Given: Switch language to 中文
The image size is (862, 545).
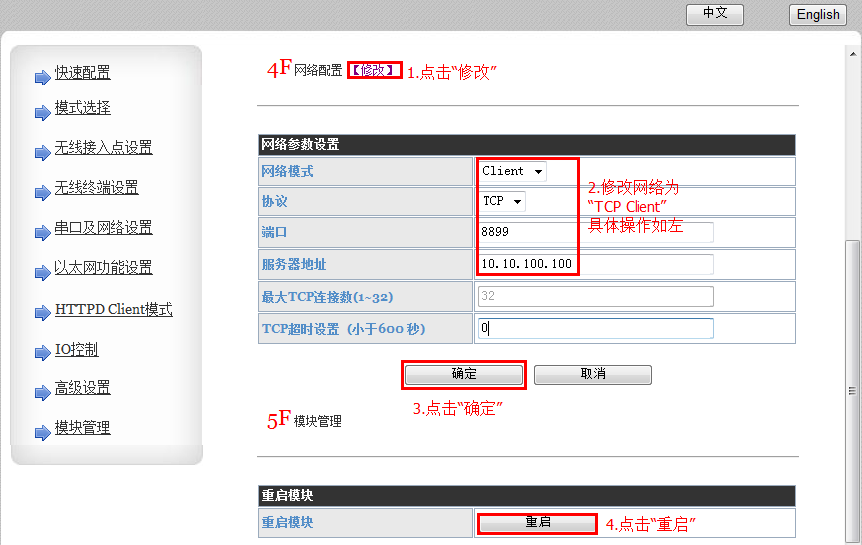Looking at the screenshot, I should (x=714, y=14).
